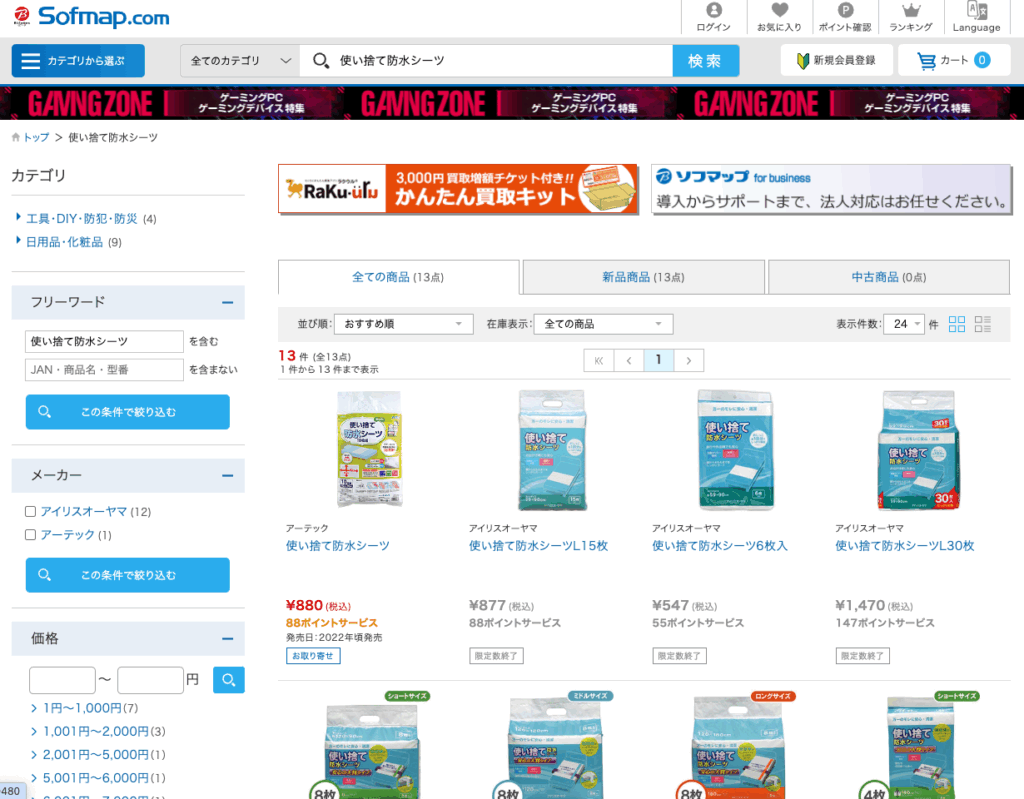1024x799 pixels.
Task: Collapse the フリーワード filter section
Action: (x=227, y=302)
